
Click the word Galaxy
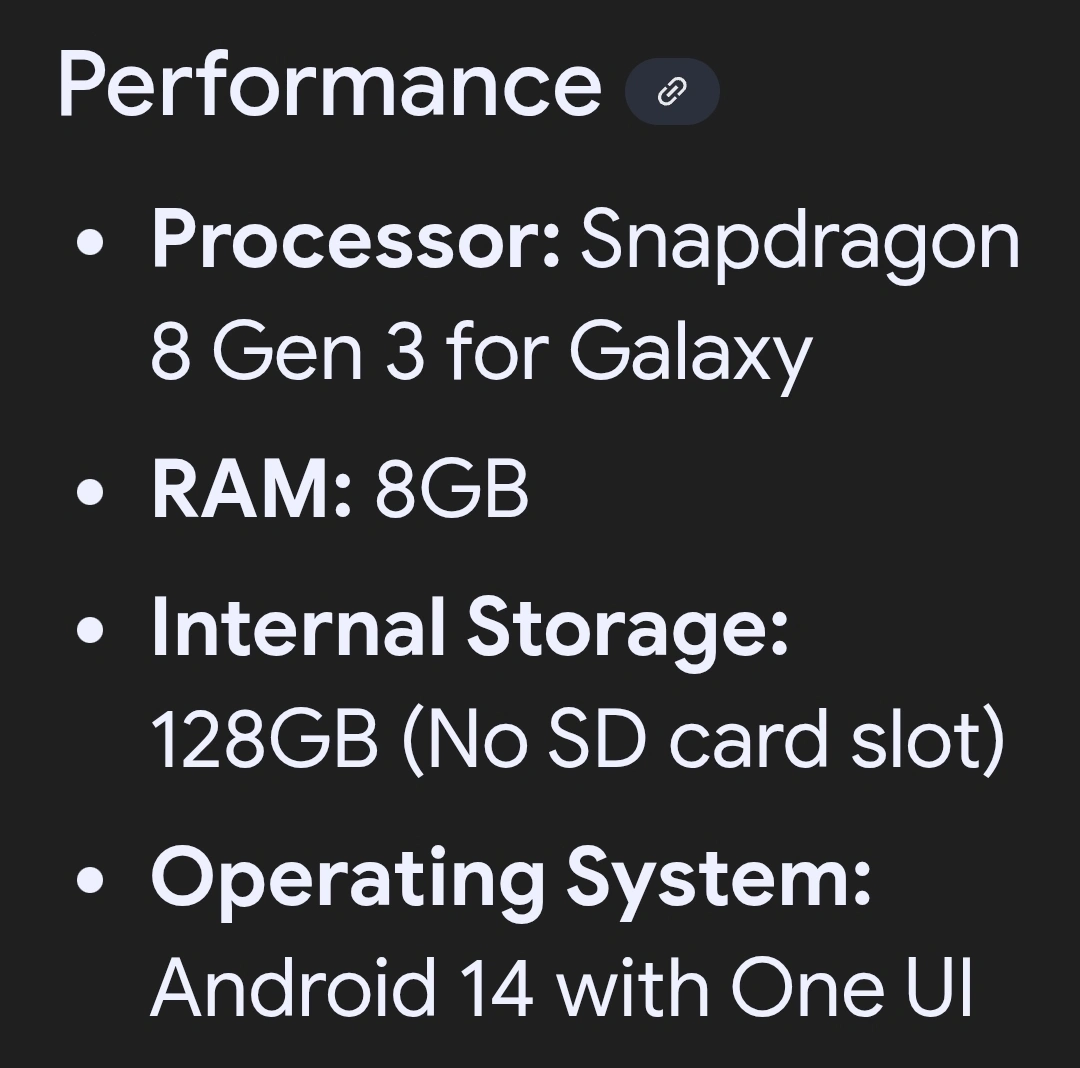pyautogui.click(x=690, y=353)
